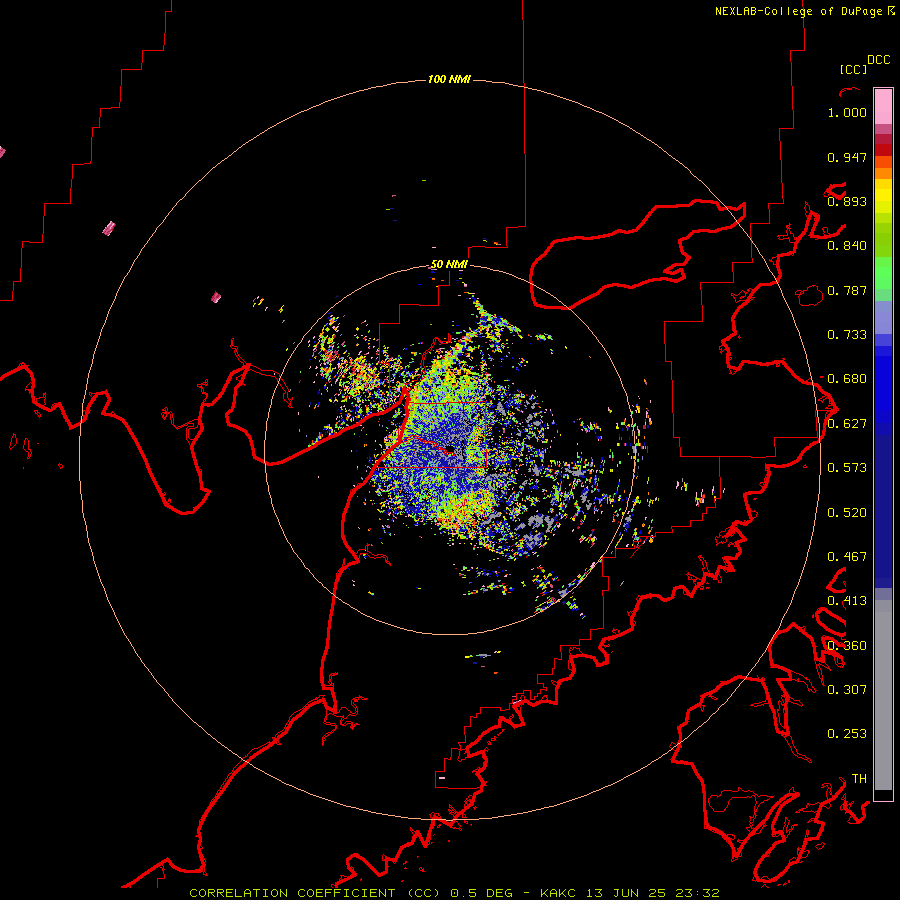Click the 100 NMI range ring label
Image resolution: width=900 pixels, height=900 pixels.
[x=449, y=79]
